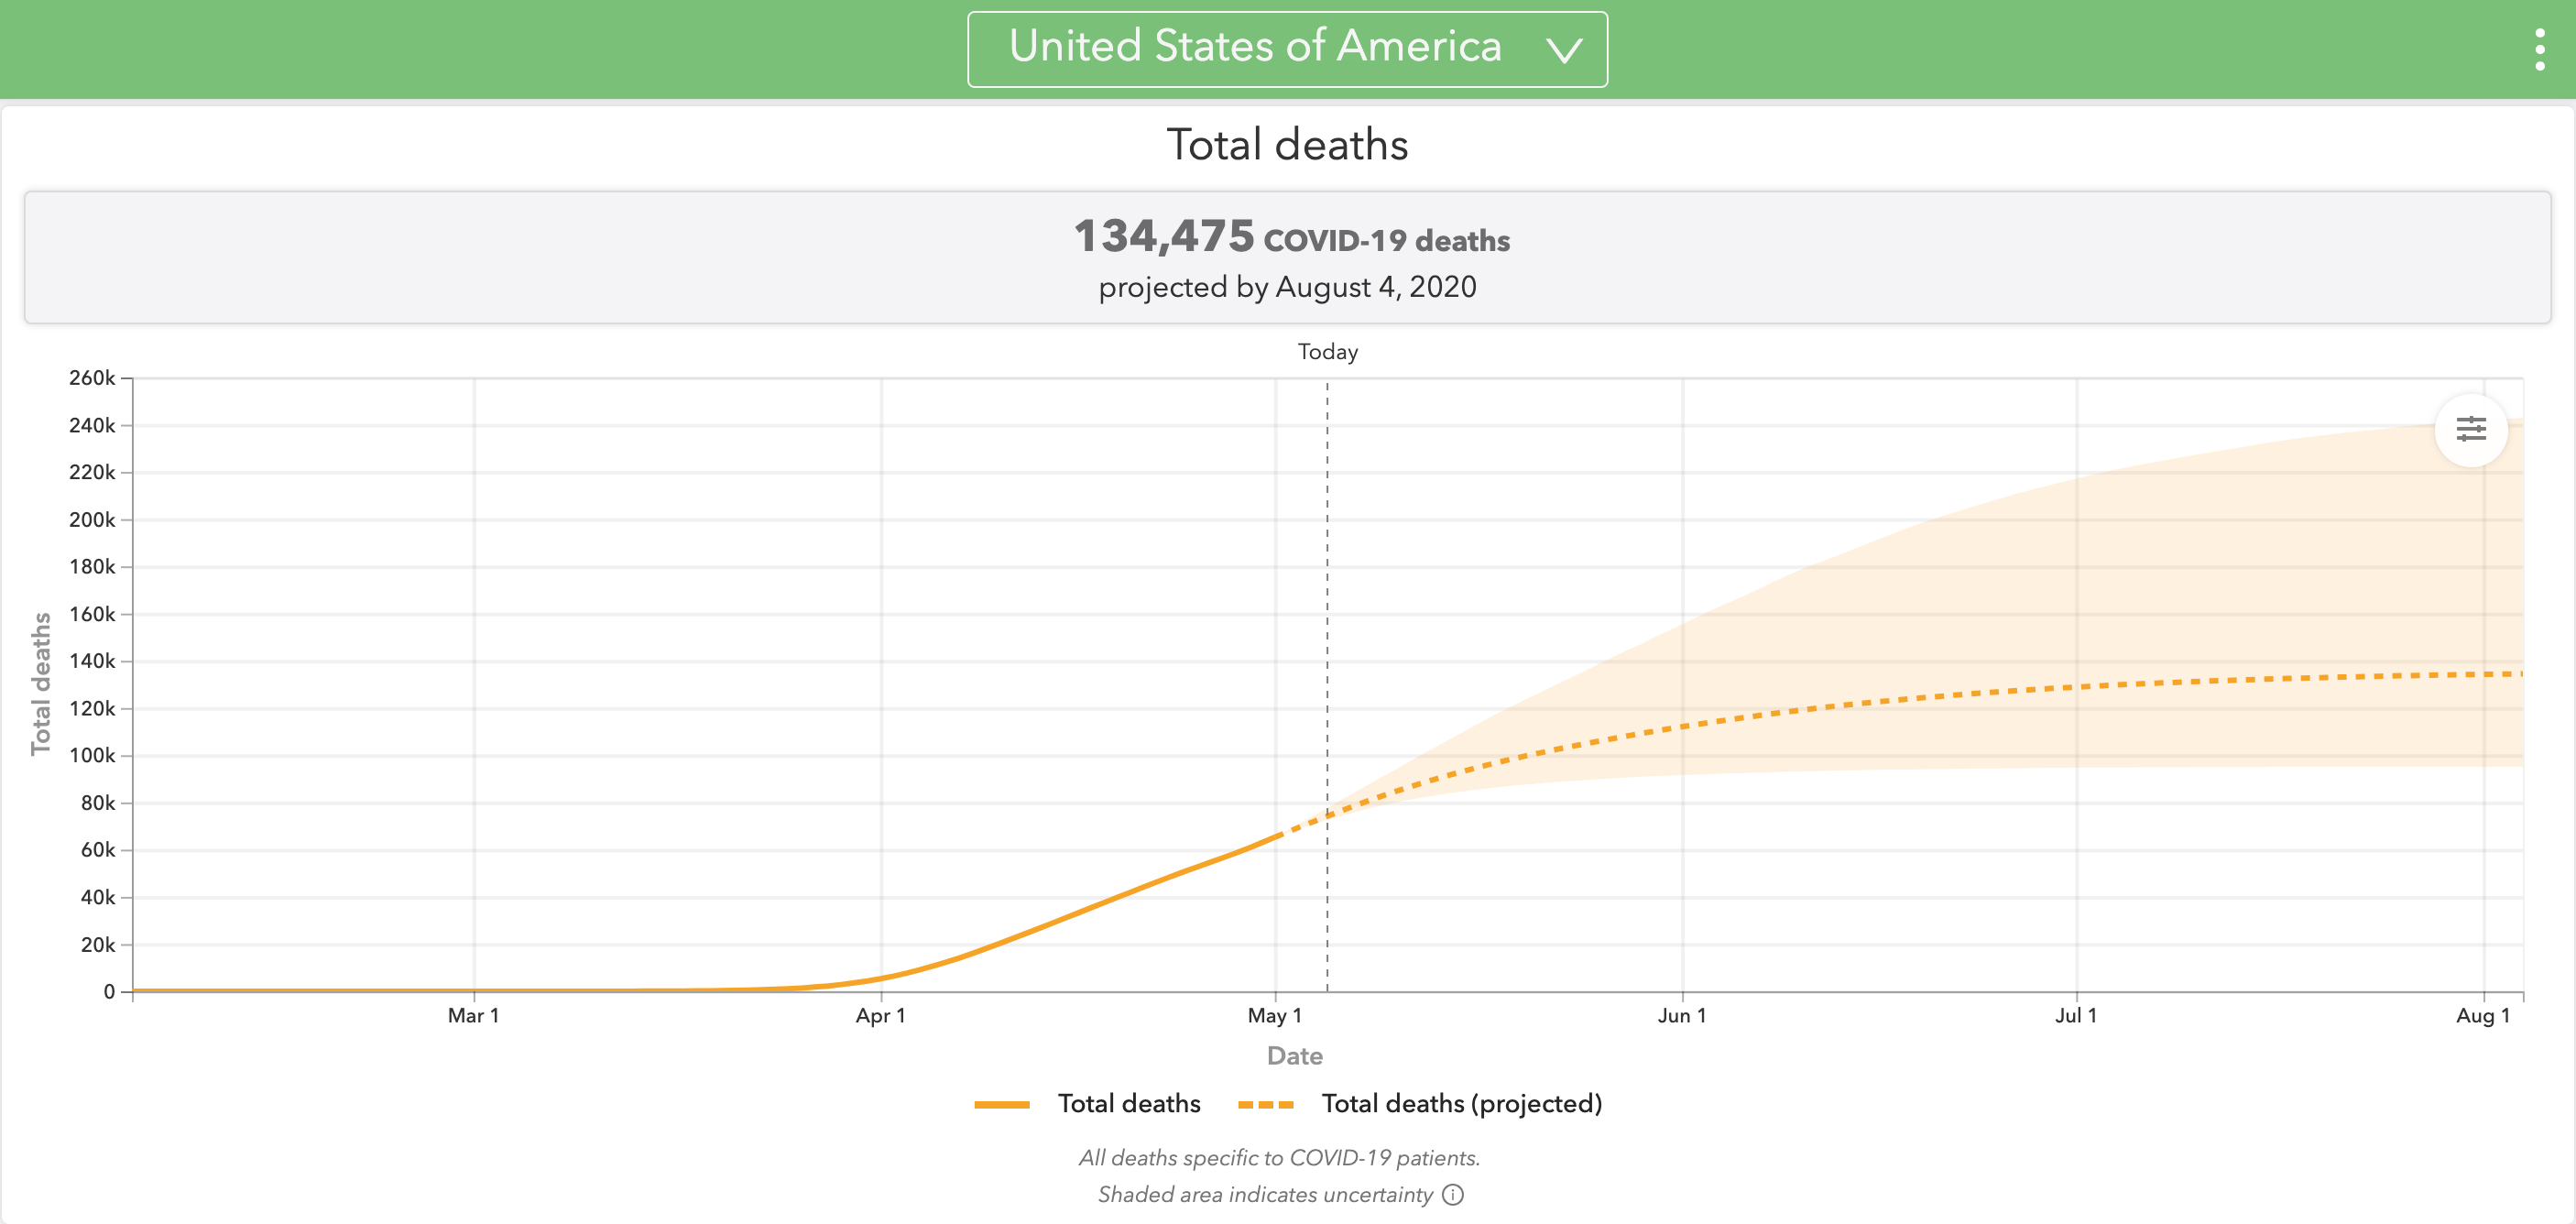
Task: Click the info icon beside uncertainty note
Action: click(x=1453, y=1194)
